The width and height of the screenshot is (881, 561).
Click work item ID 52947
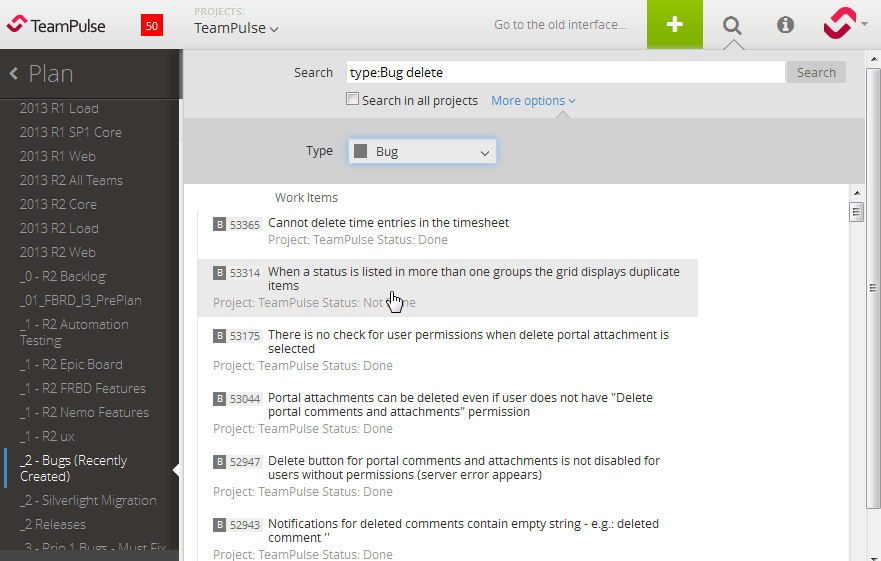click(245, 462)
